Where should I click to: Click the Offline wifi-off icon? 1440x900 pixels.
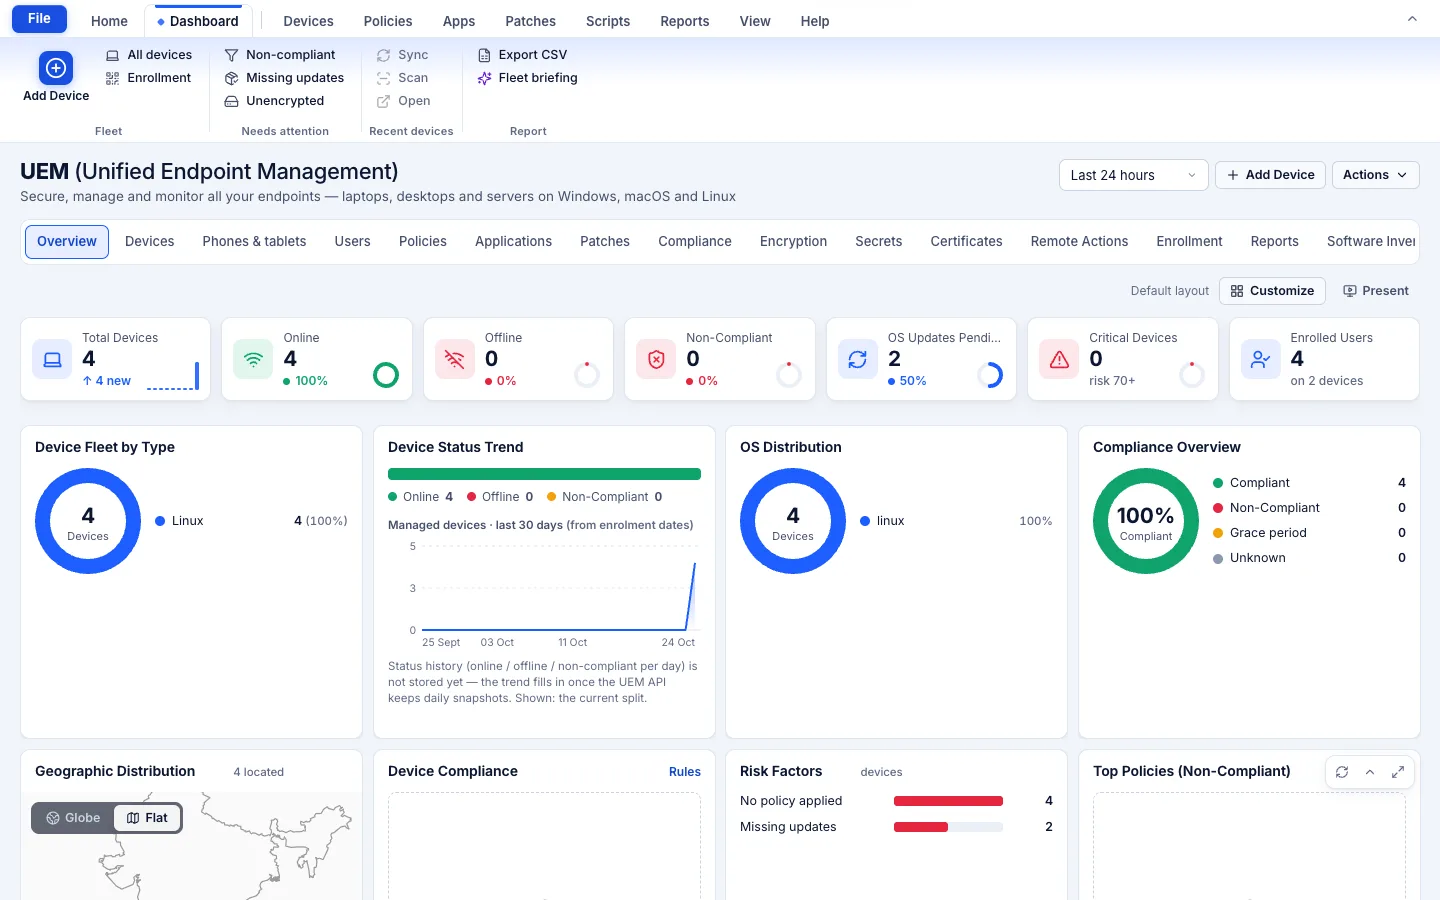click(x=455, y=359)
